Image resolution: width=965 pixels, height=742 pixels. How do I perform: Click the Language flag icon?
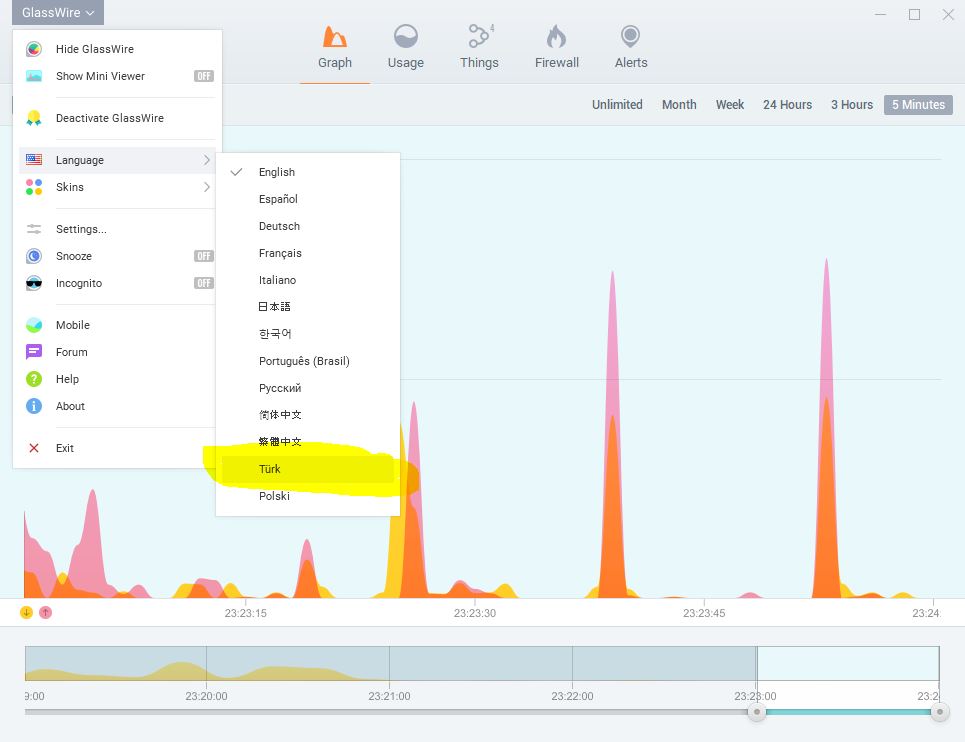34,160
